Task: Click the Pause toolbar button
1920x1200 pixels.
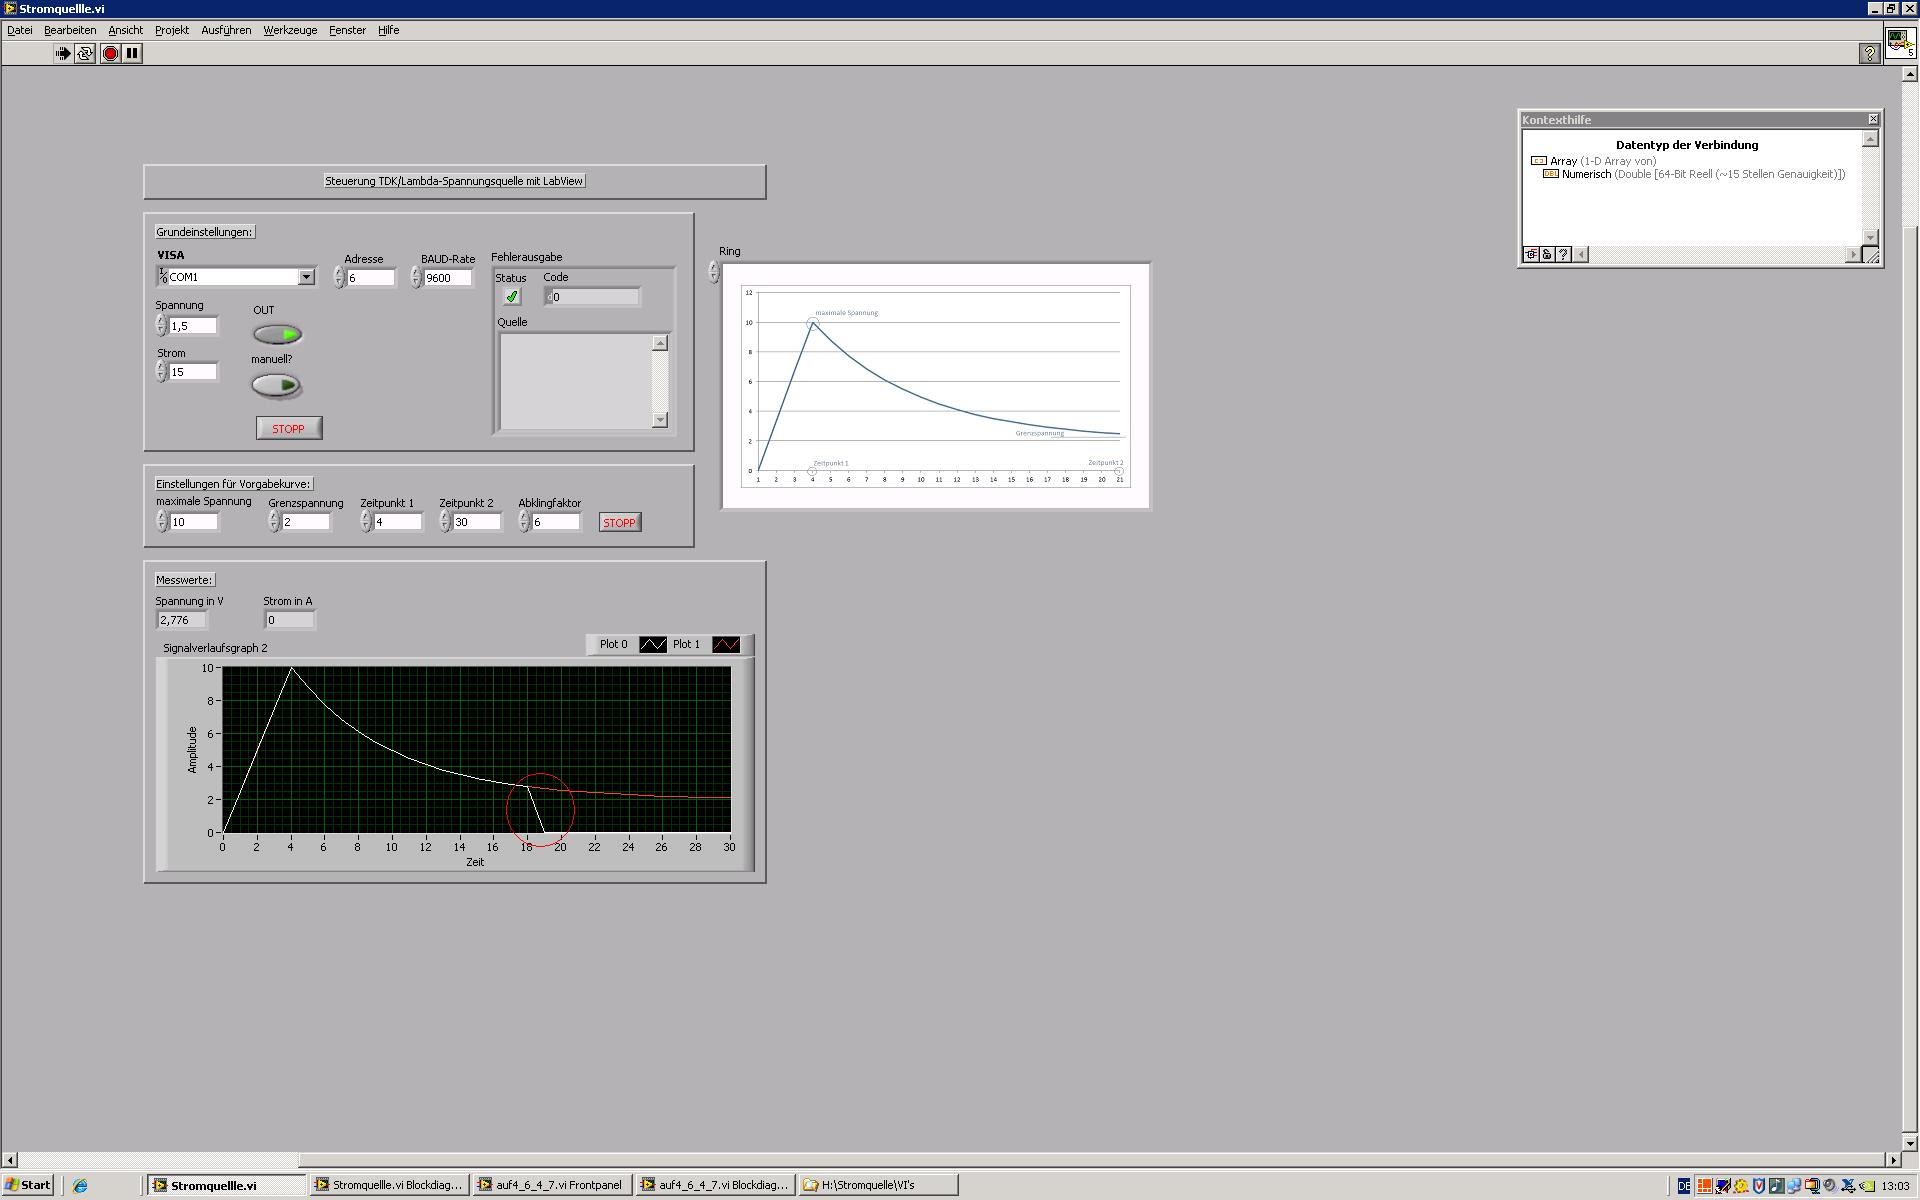Action: tap(132, 53)
